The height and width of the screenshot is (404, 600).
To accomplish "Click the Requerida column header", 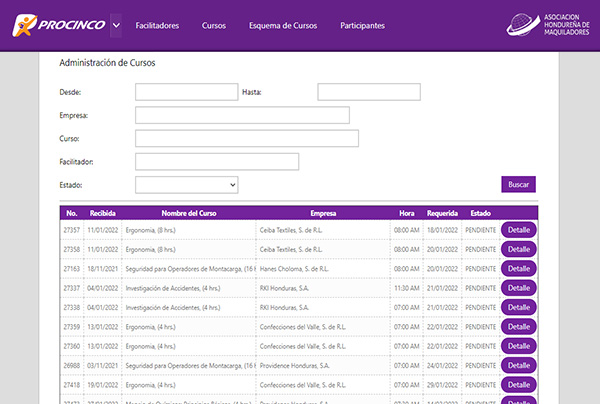I will click(442, 213).
